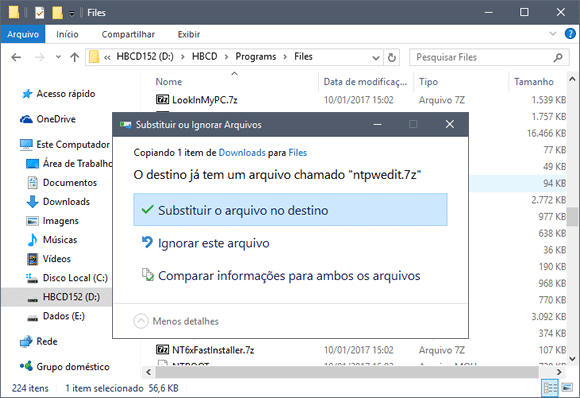Image resolution: width=580 pixels, height=398 pixels.
Task: Open Rede in navigation pane
Action: pyautogui.click(x=47, y=341)
